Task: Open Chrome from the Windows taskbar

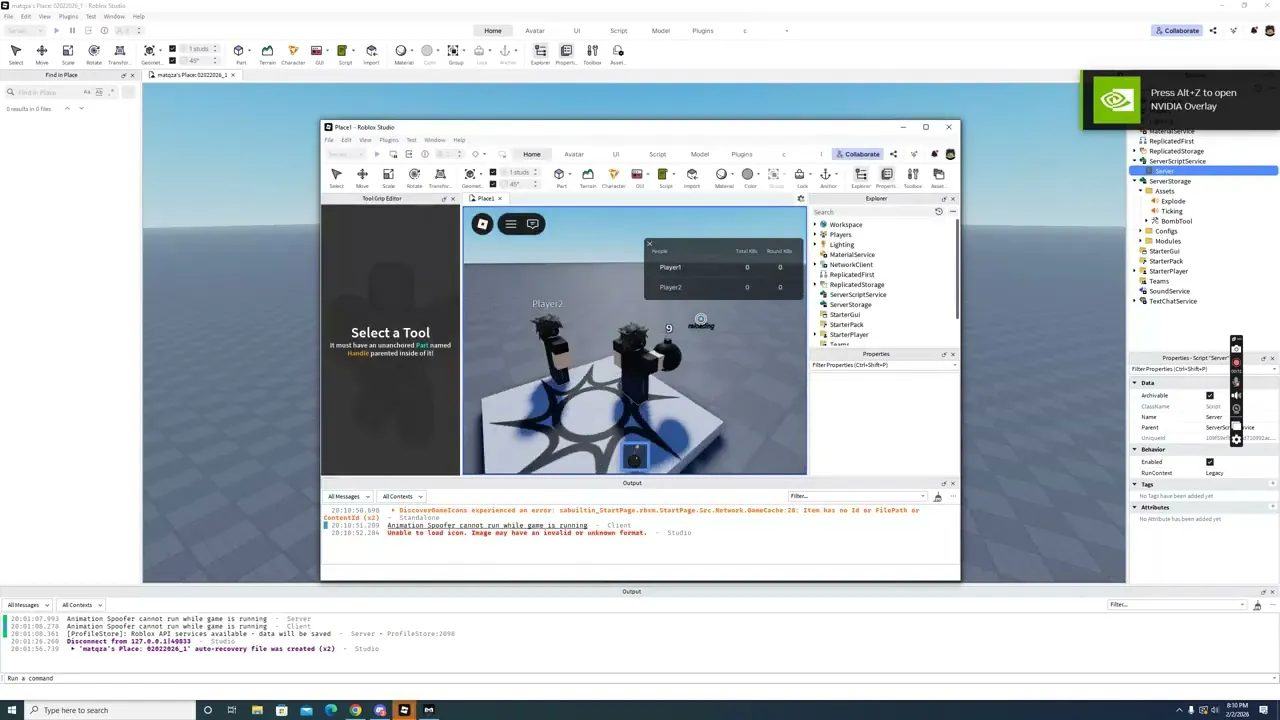Action: pos(355,710)
